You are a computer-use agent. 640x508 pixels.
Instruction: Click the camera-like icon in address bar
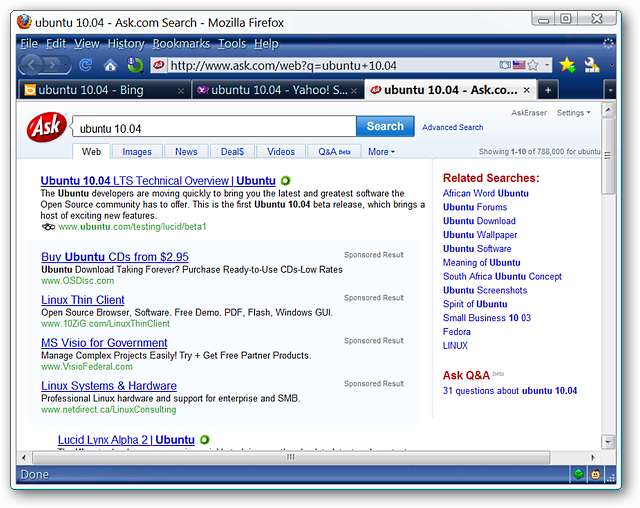tap(505, 65)
